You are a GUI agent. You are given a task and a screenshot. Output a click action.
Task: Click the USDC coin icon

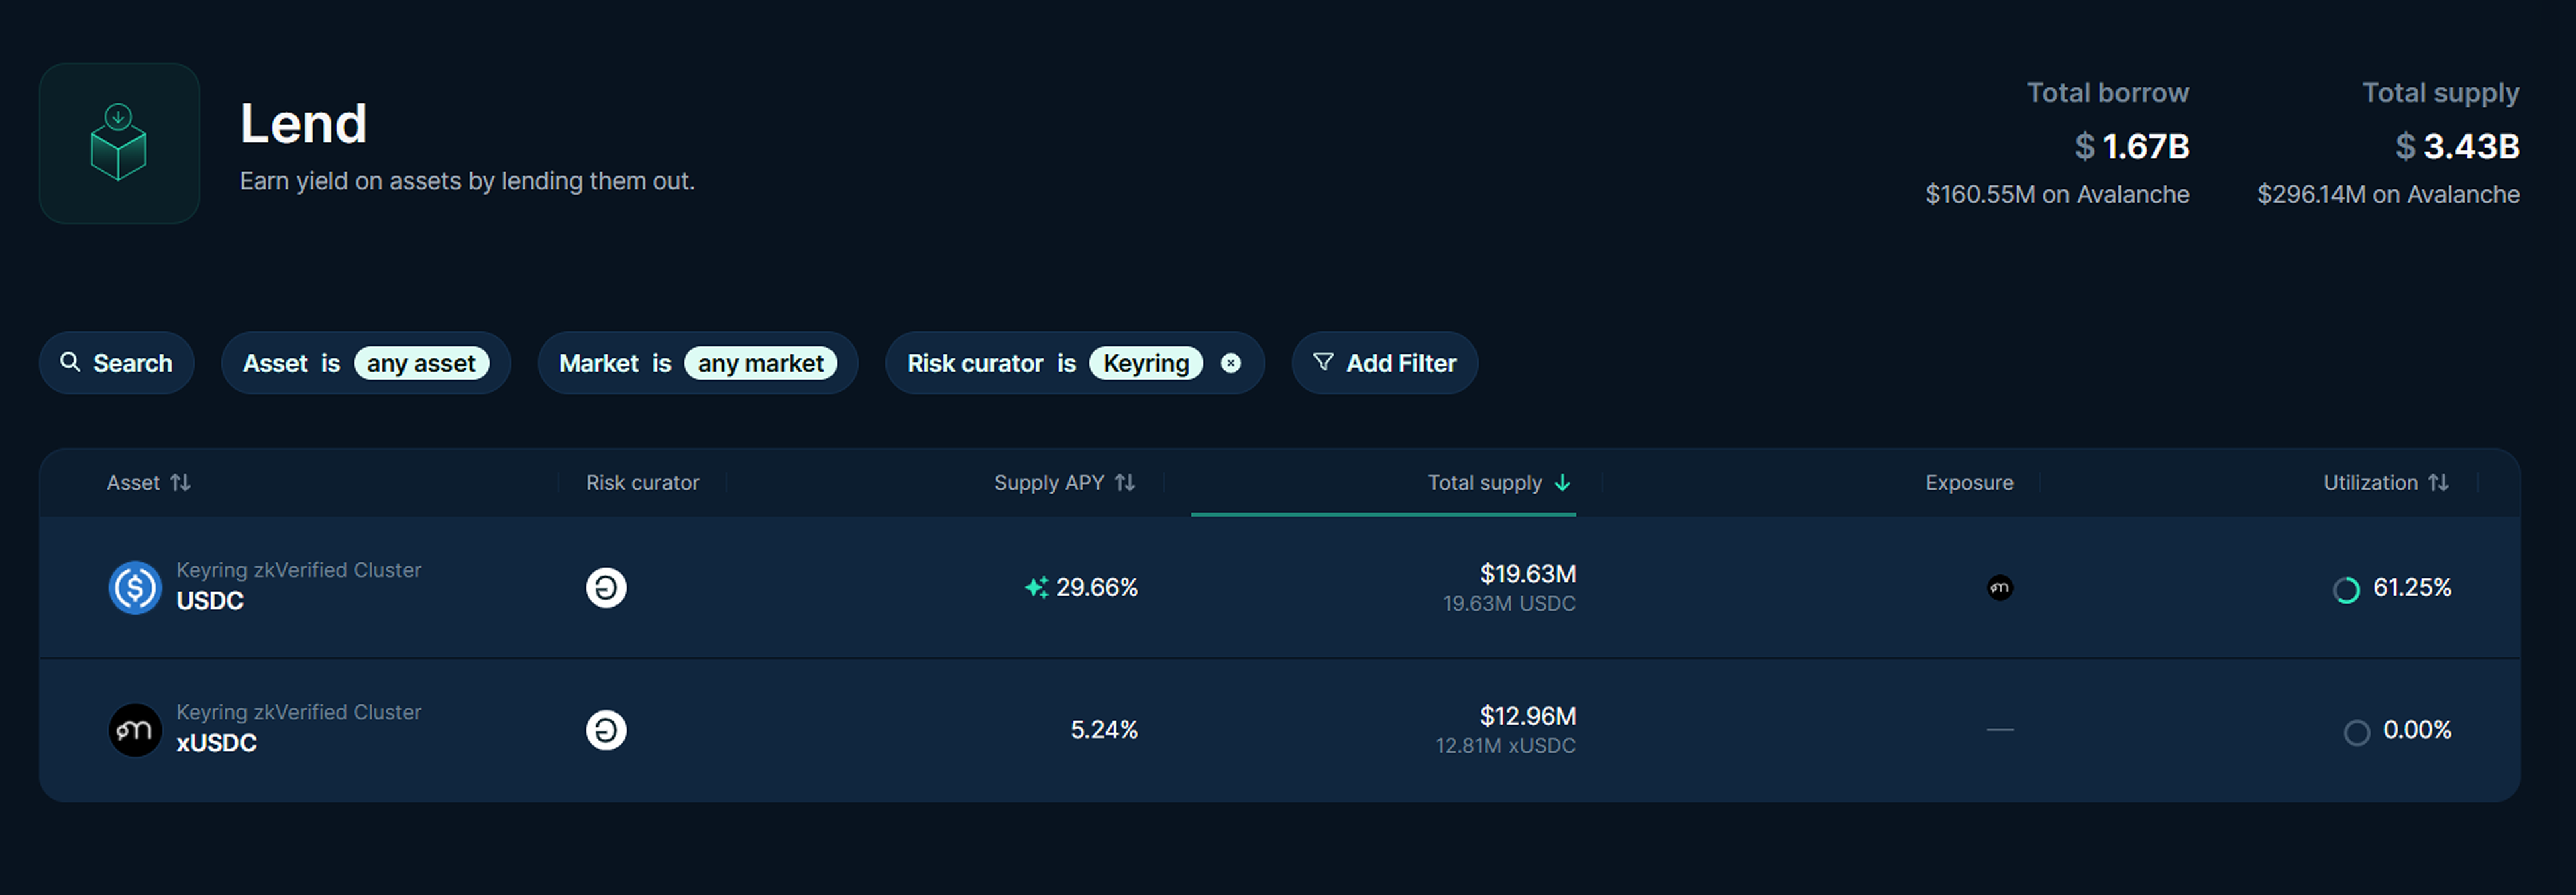(x=135, y=587)
